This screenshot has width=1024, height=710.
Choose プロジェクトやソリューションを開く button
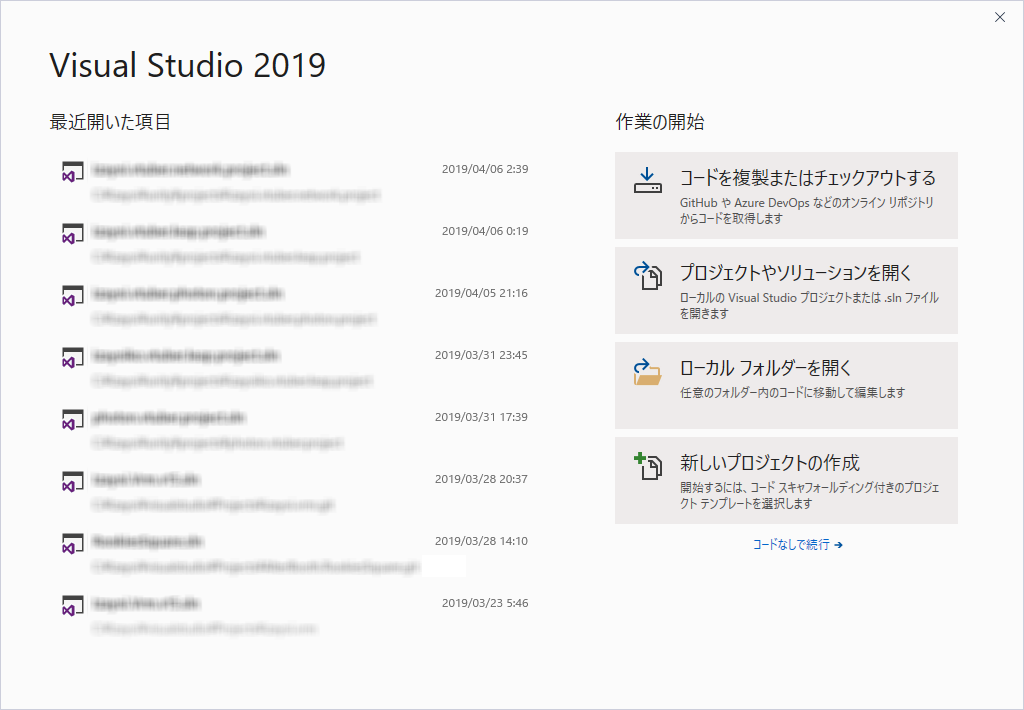tap(786, 291)
